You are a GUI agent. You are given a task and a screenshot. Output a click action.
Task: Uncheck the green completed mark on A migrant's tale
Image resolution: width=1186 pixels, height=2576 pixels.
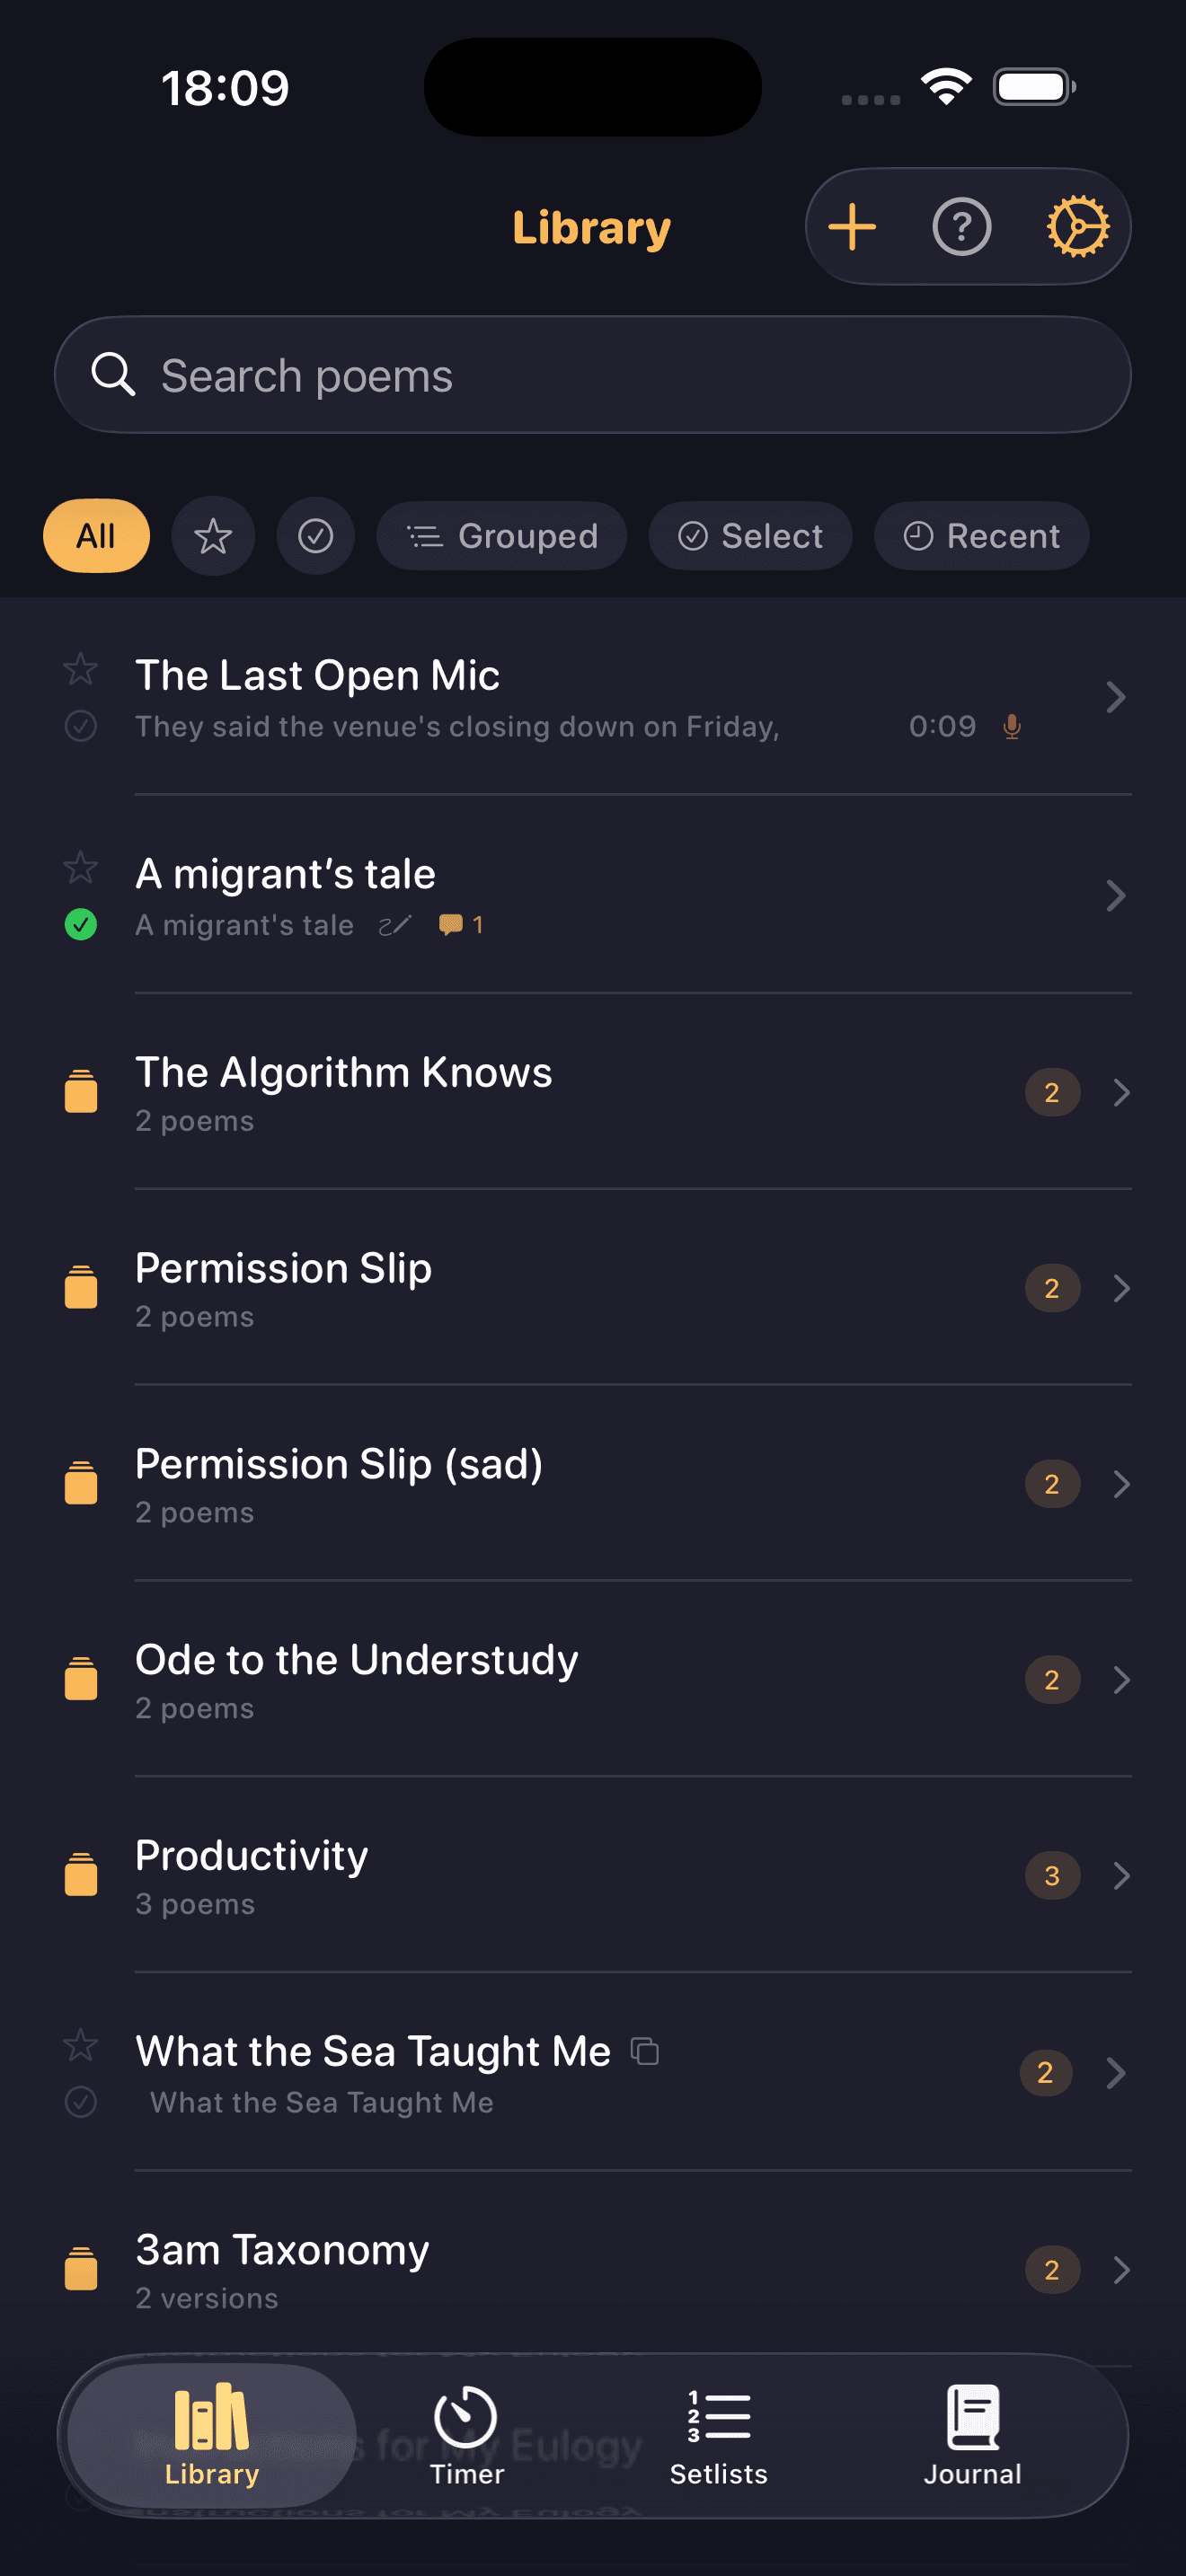tap(81, 925)
